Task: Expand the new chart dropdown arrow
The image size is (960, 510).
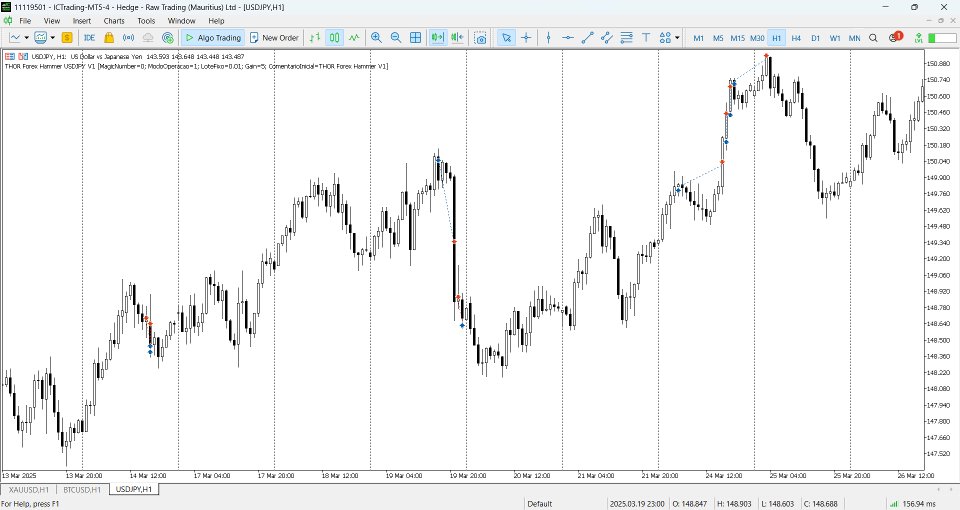Action: [x=26, y=37]
